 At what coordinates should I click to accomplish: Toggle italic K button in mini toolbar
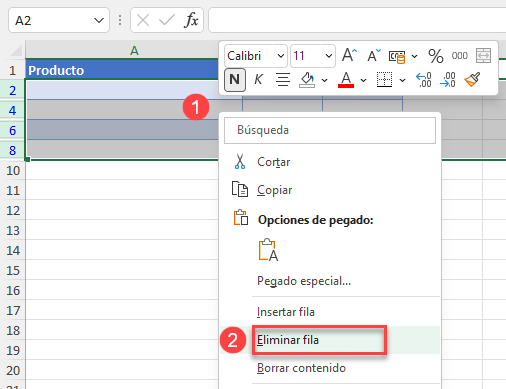(x=258, y=80)
